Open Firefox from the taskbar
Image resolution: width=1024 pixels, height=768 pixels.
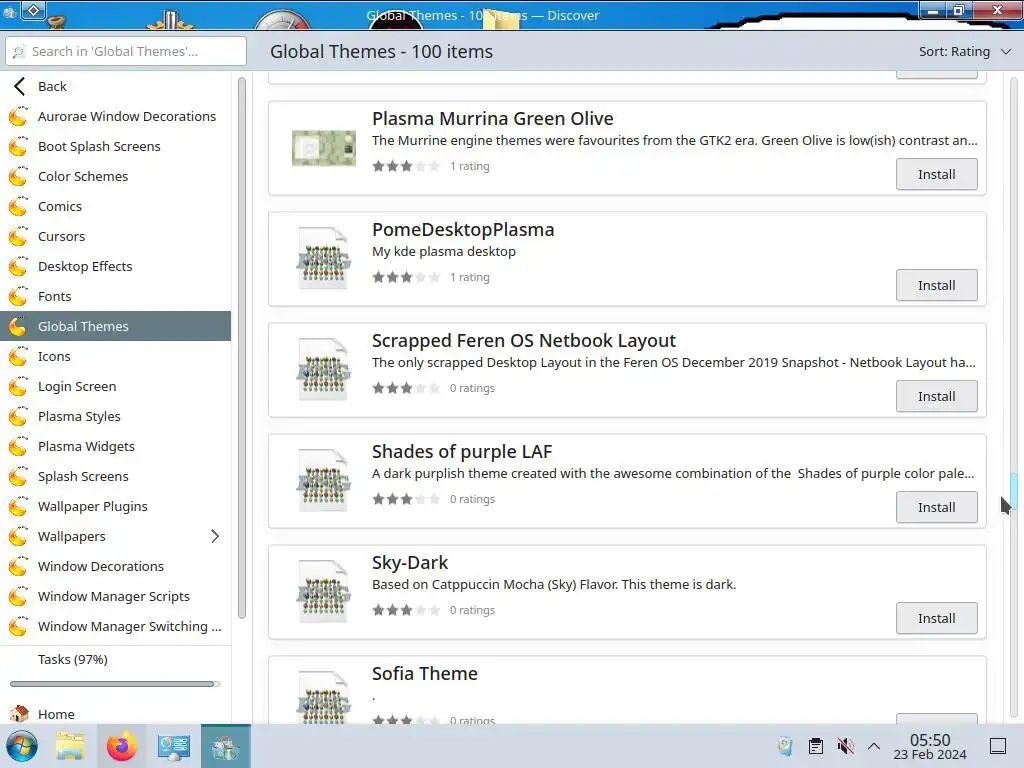click(122, 746)
